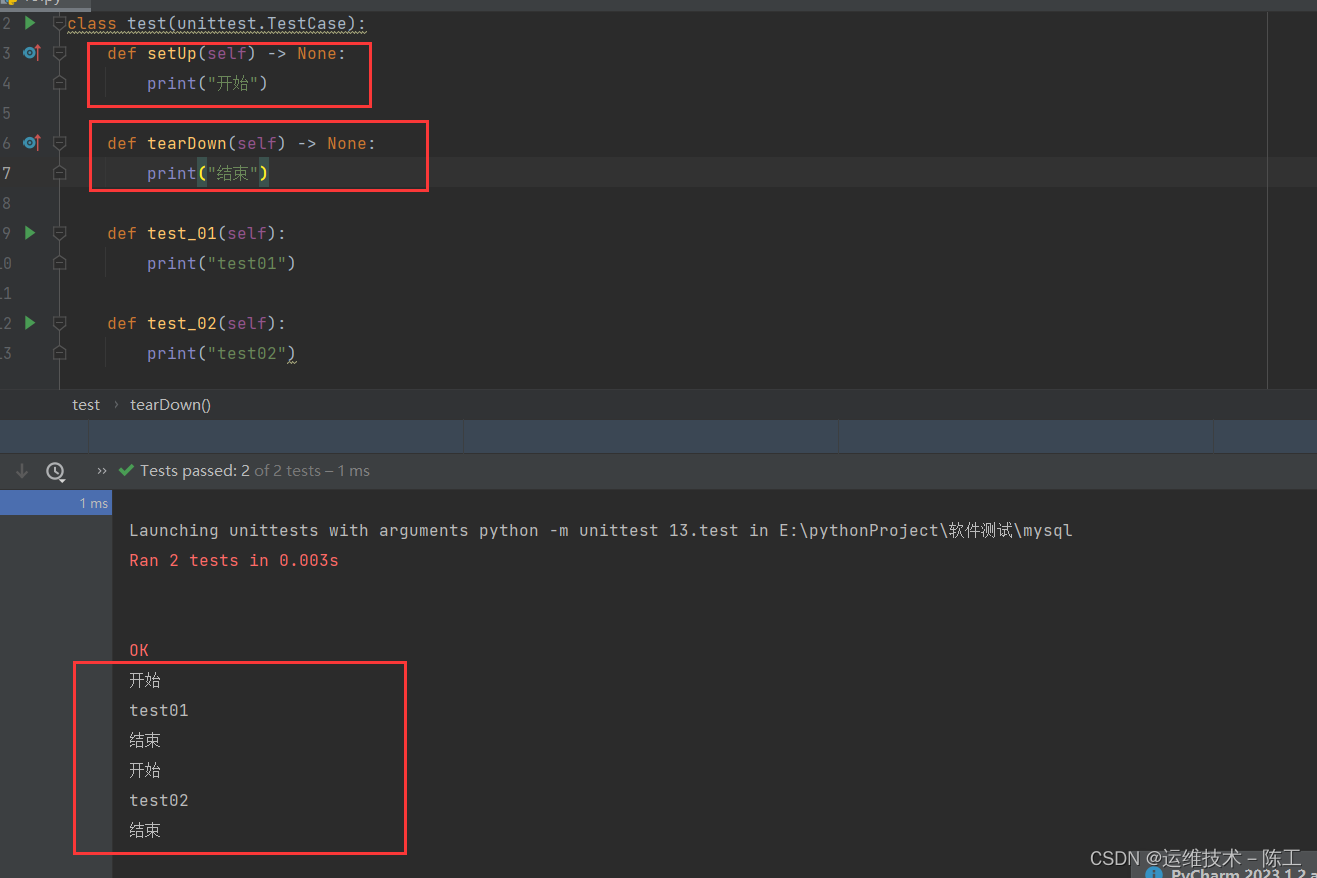Click 'test02' in console output
The width and height of the screenshot is (1317, 878).
(x=159, y=801)
